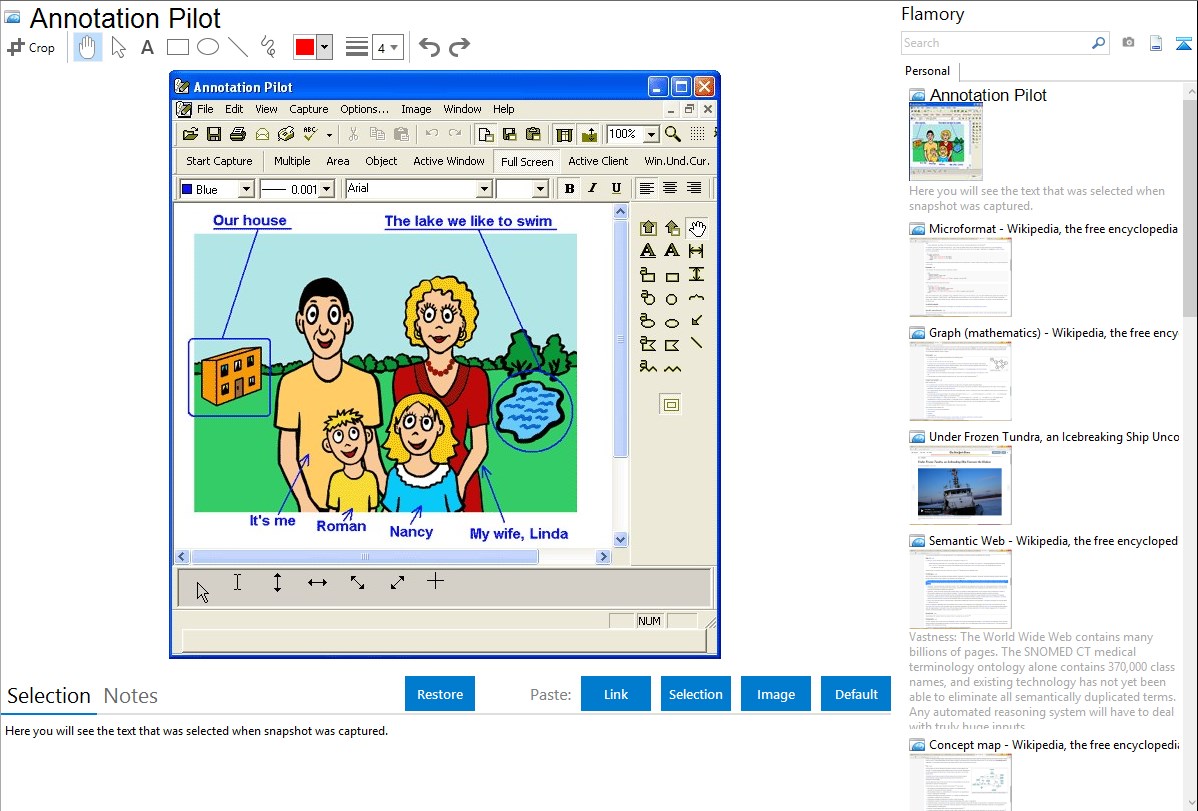1198x811 pixels.
Task: Open the Annotation Pilot snapshot thumbnail
Action: pos(946,142)
